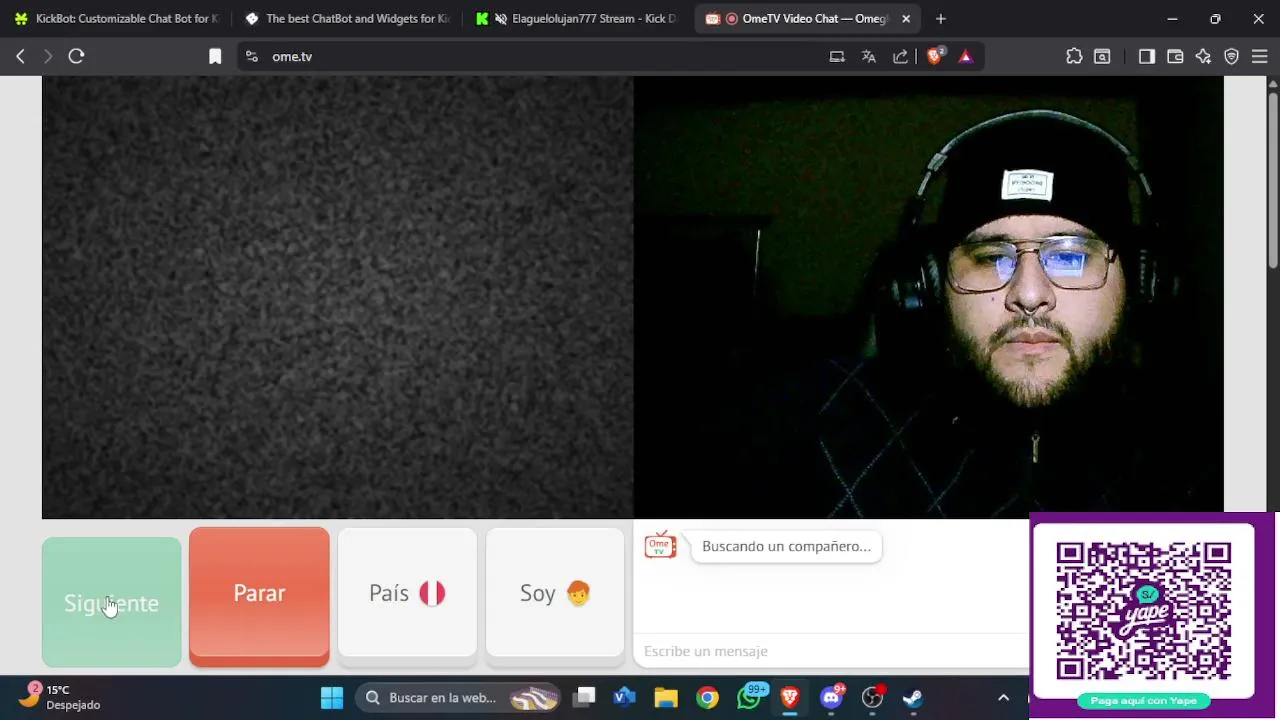1280x720 pixels.
Task: Close the OmeTV Video Chat tab
Action: pos(906,19)
